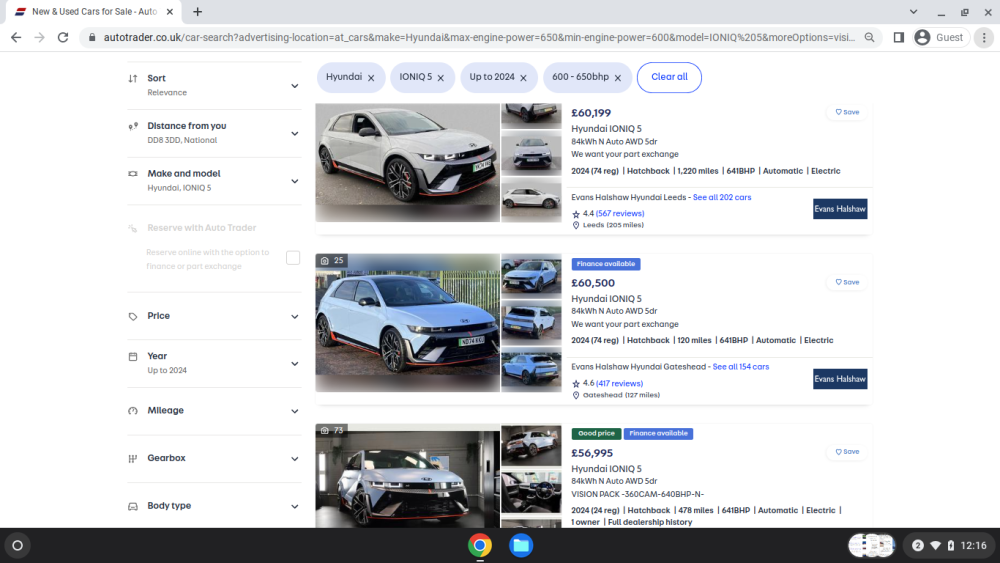This screenshot has height=563, width=1000.
Task: Open Chrome three-dot menu
Action: point(984,38)
